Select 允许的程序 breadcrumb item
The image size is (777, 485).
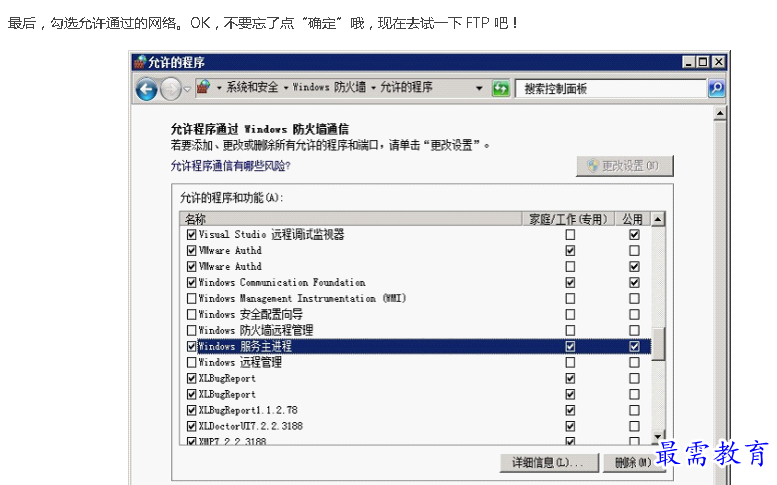pyautogui.click(x=406, y=88)
